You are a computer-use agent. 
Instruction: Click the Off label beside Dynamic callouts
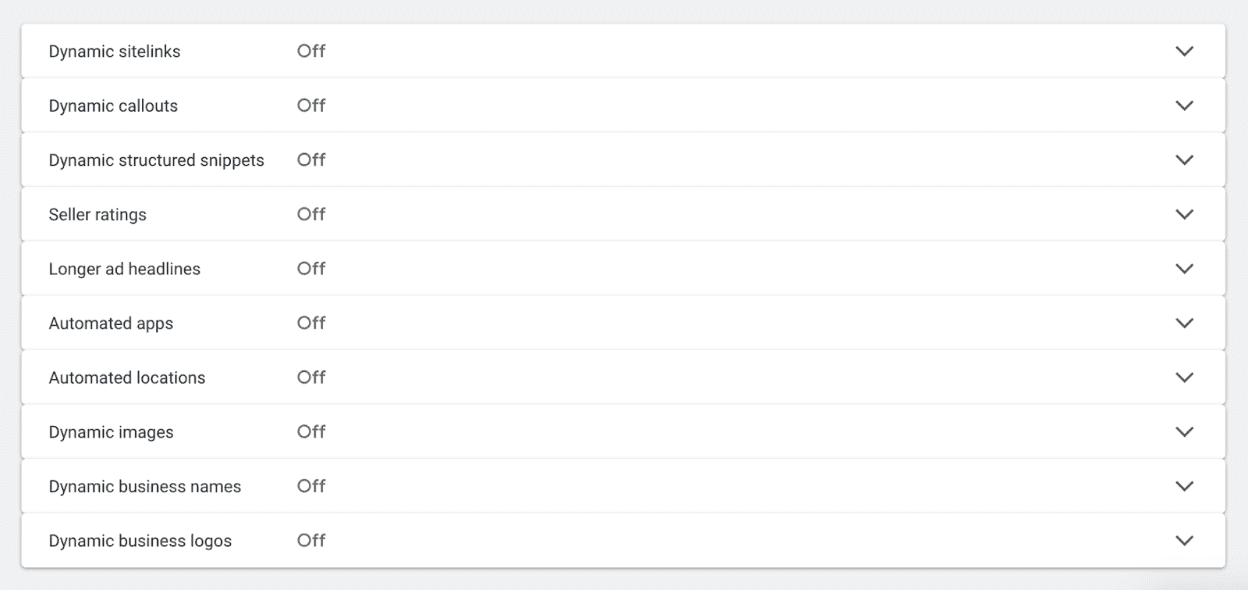pos(311,105)
